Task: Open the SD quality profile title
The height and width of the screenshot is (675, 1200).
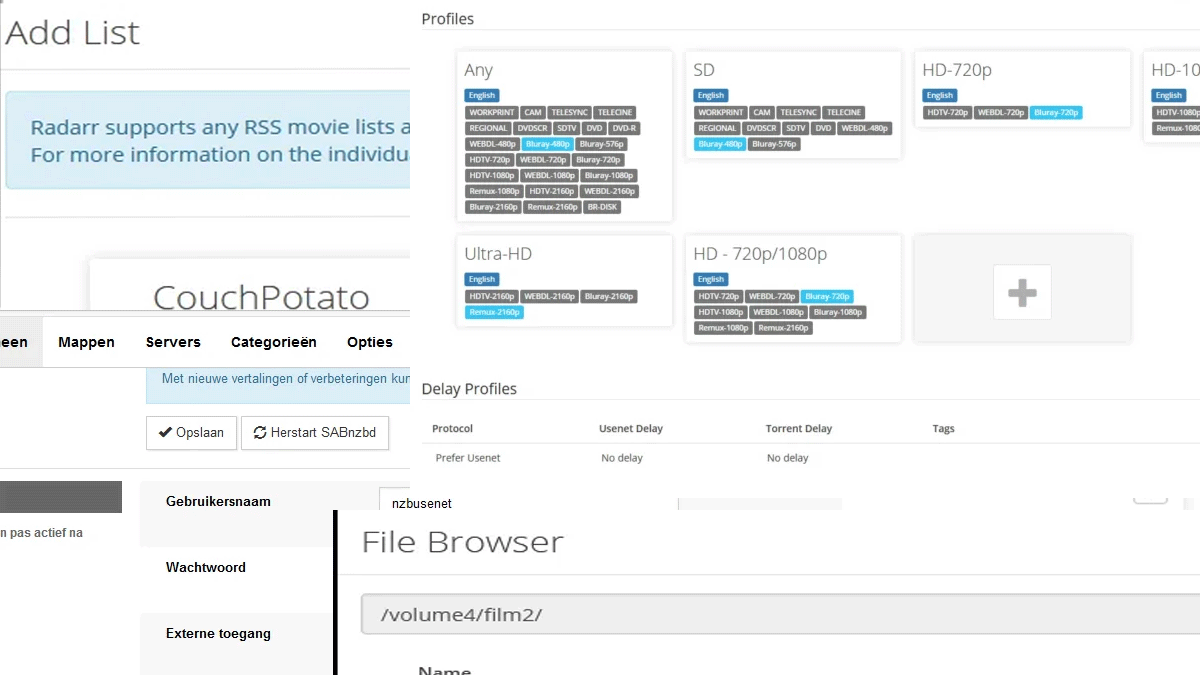Action: tap(704, 71)
